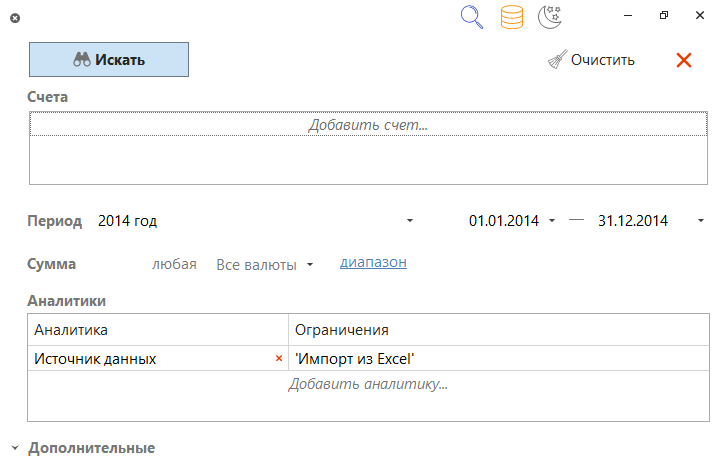Open the start date 01.01.2014 dropdown
716x460 pixels.
point(552,221)
